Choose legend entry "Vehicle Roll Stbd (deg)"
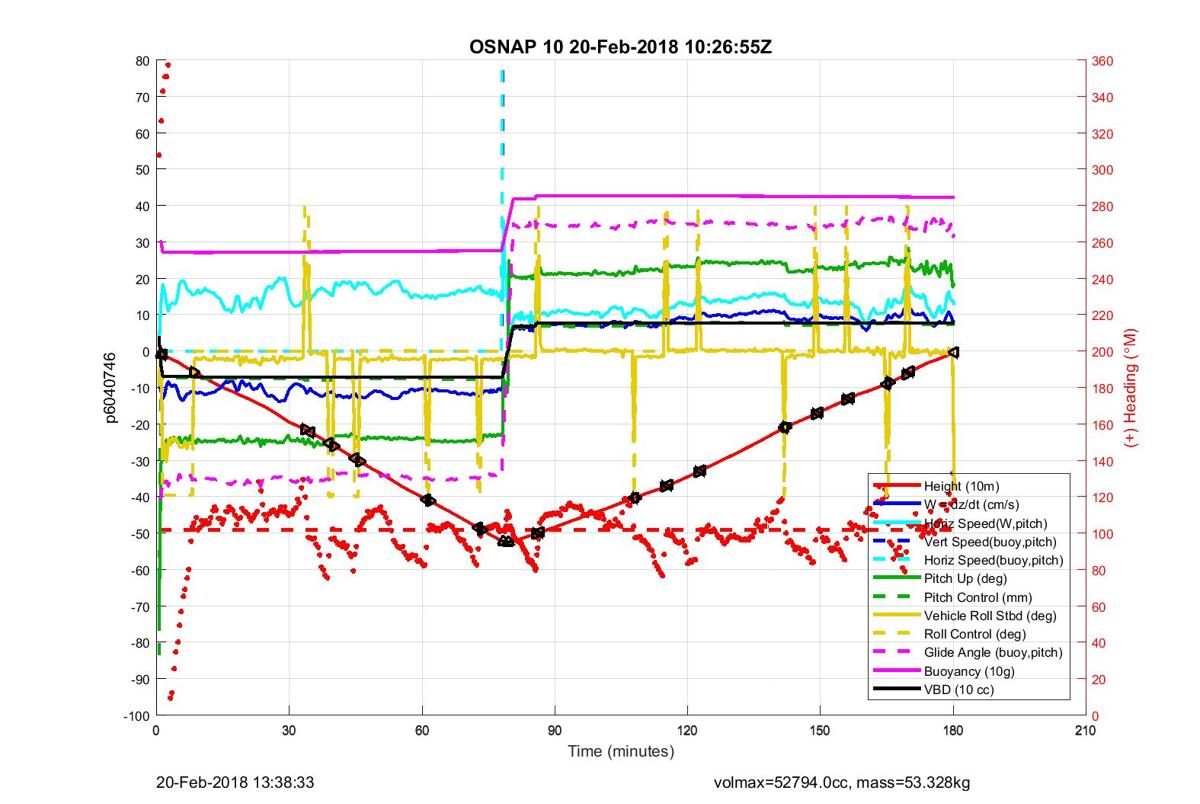 point(989,615)
